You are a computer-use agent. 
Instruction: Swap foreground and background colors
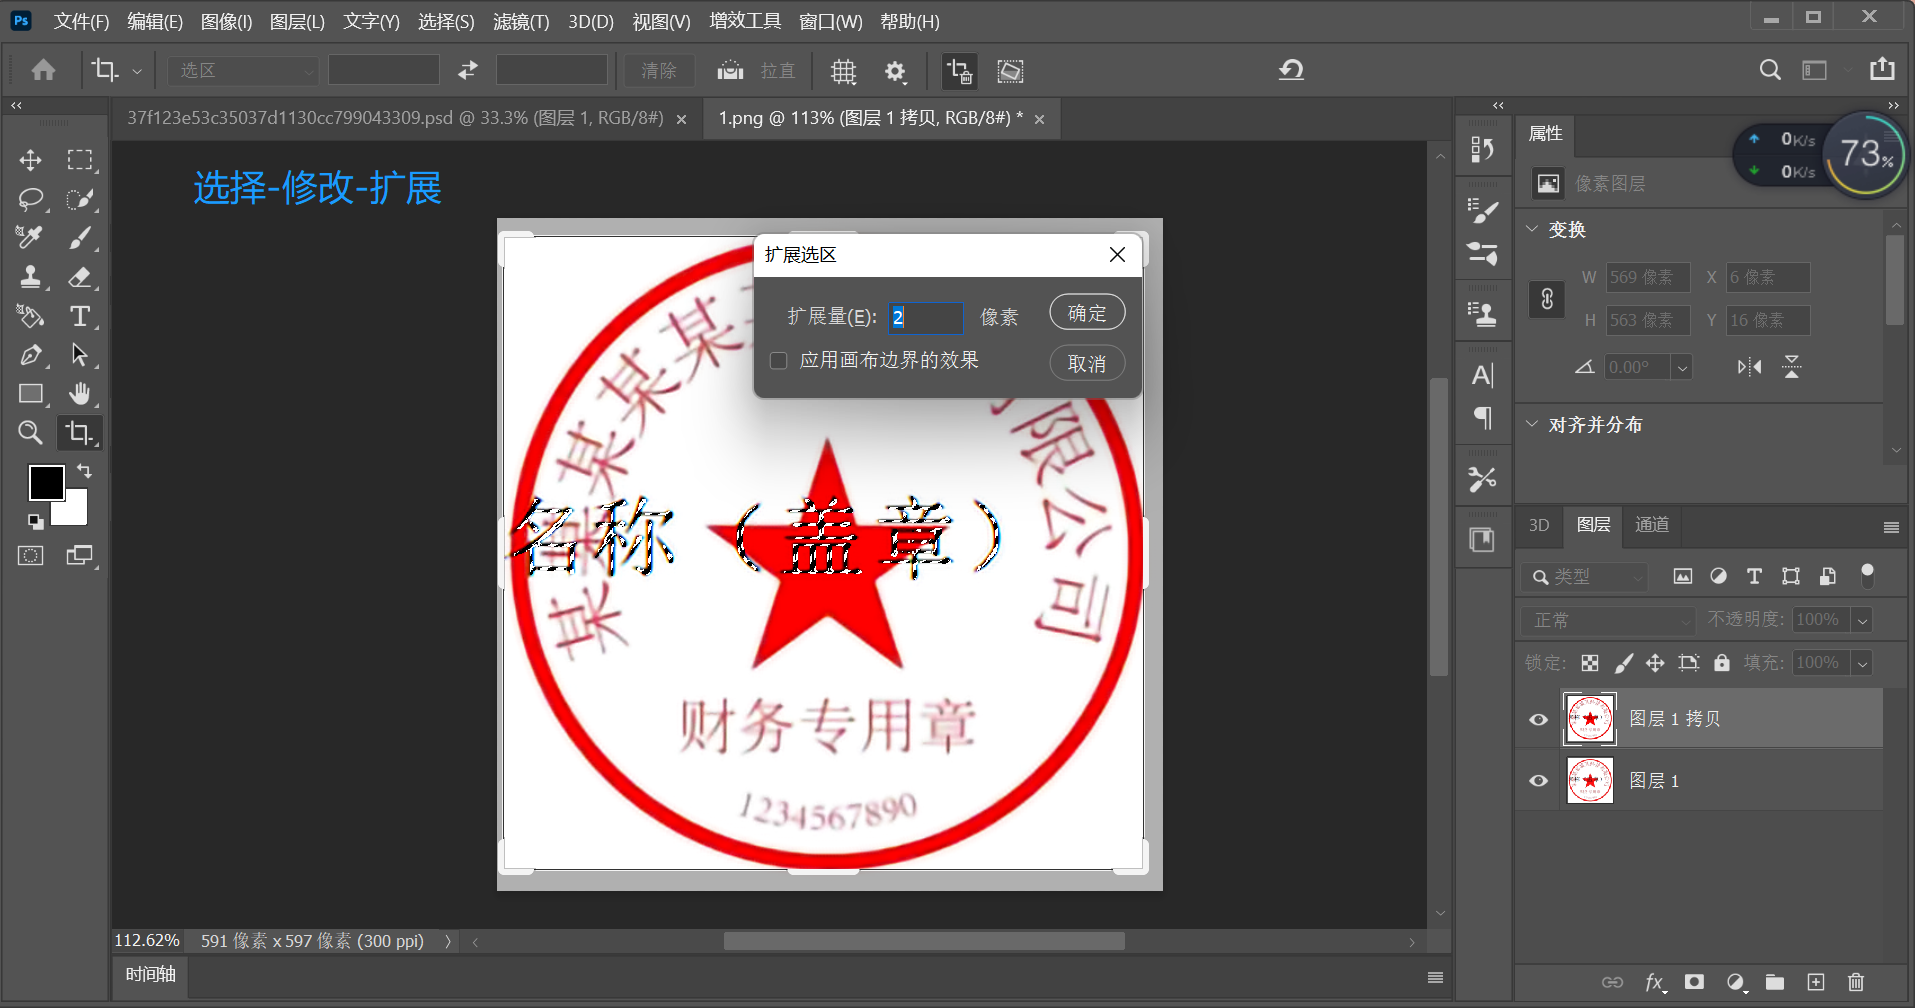tap(85, 470)
